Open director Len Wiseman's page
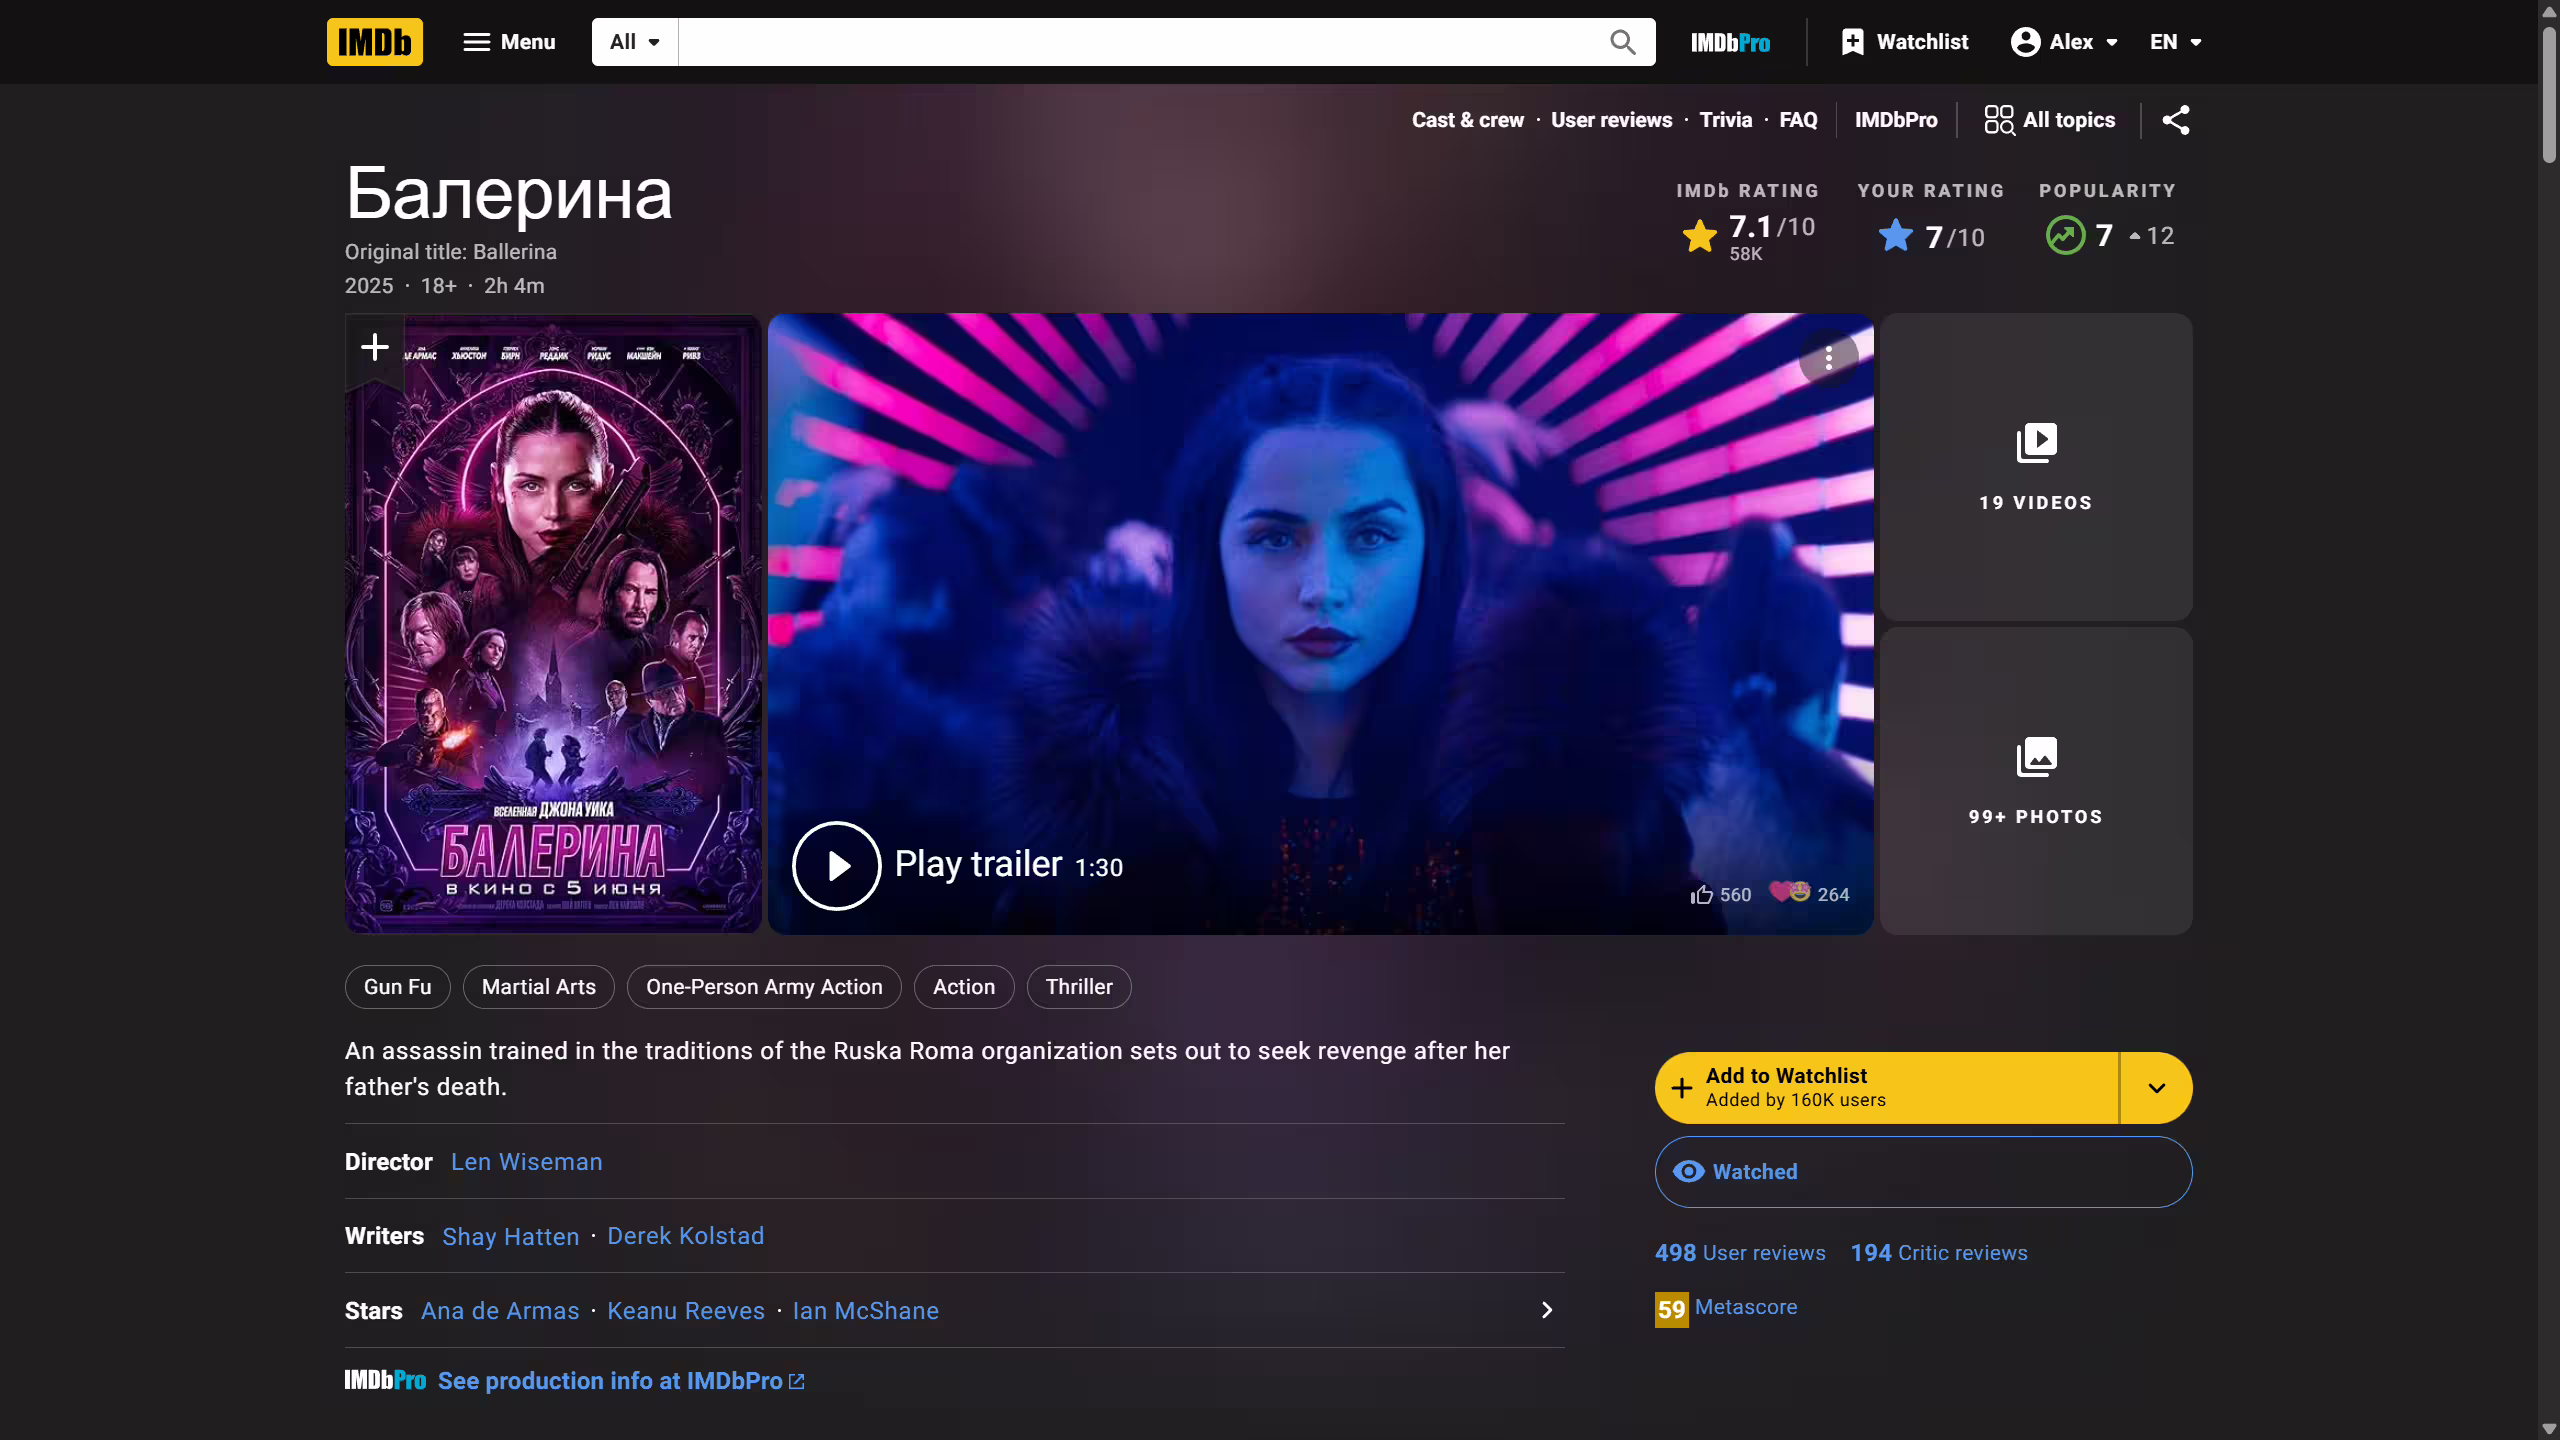Image resolution: width=2560 pixels, height=1440 pixels. click(x=527, y=1162)
